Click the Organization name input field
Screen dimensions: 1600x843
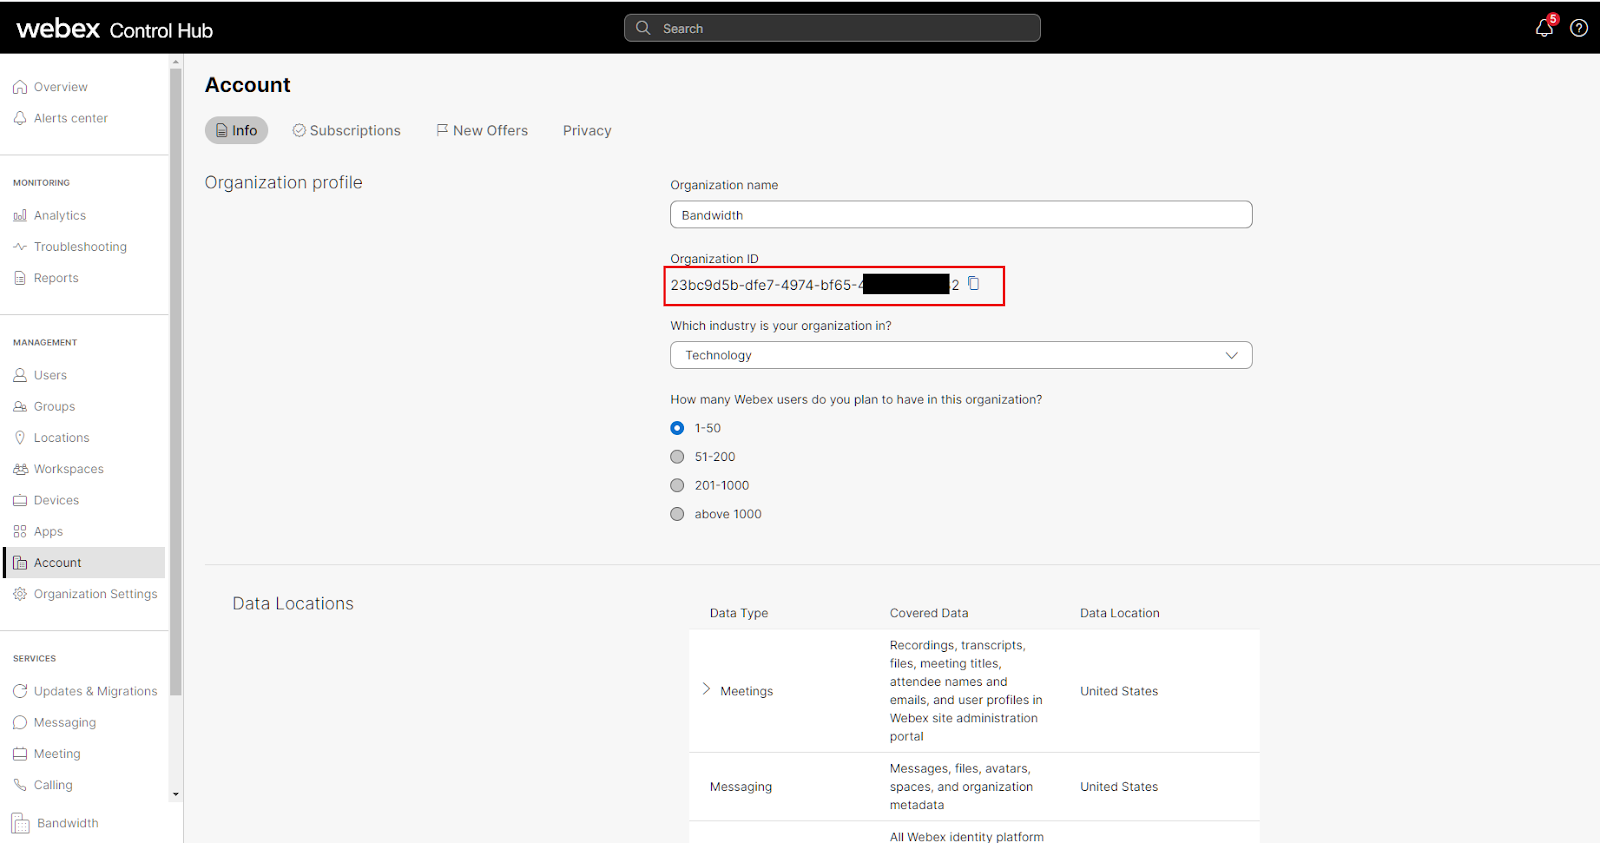[x=961, y=215]
